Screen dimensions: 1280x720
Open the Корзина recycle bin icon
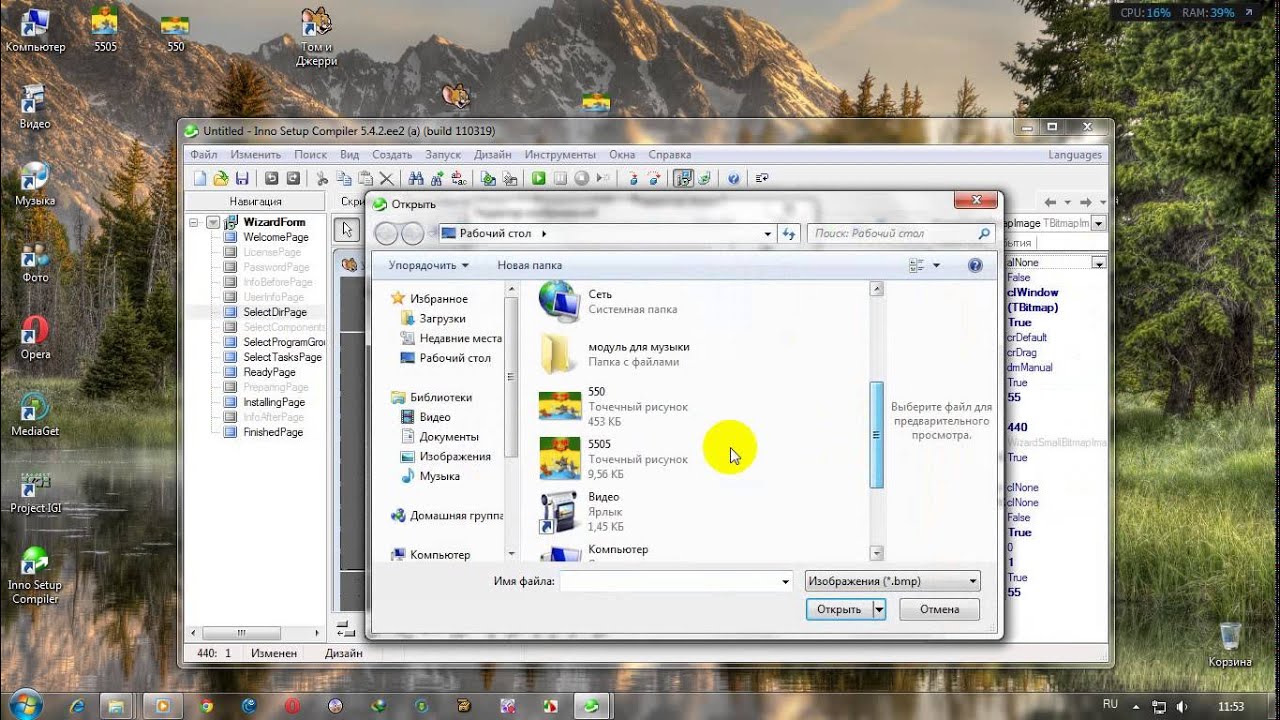[x=1230, y=645]
